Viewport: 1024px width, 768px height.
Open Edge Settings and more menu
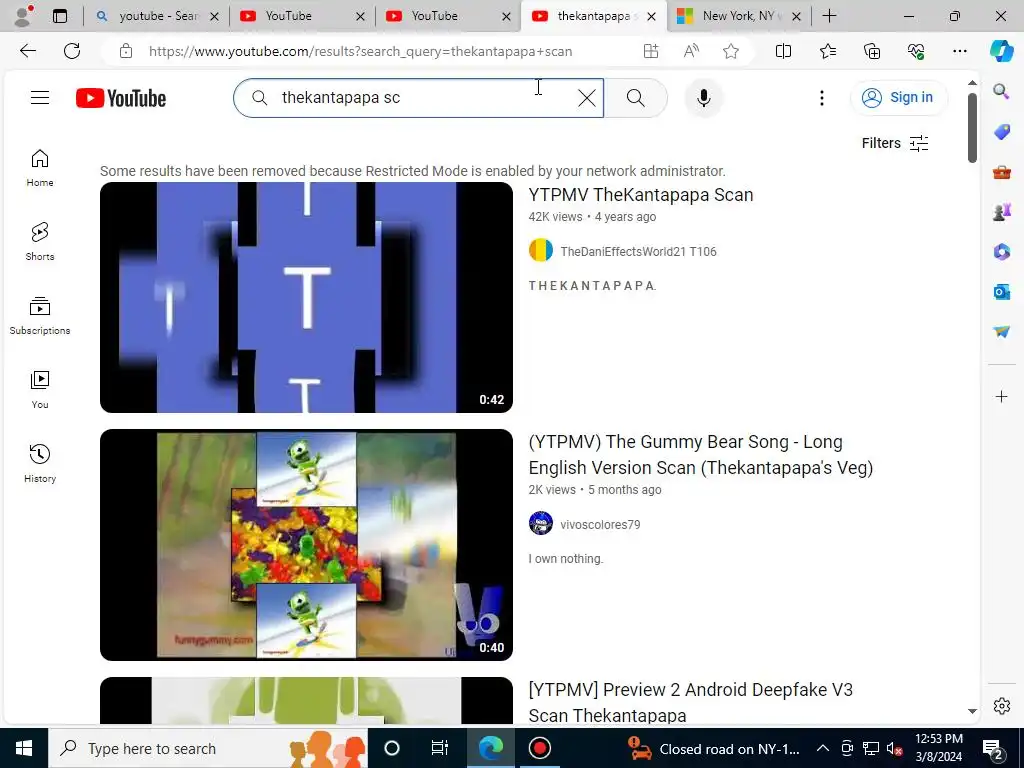tap(959, 51)
